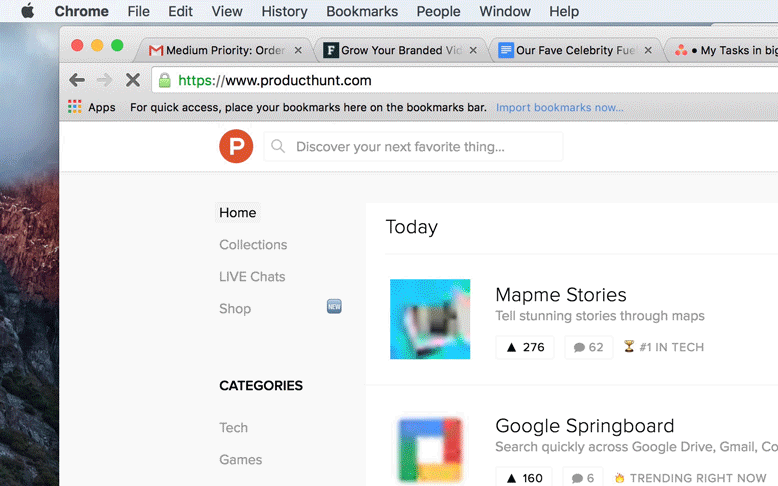
Task: Close the Our Fave Celebrity tab
Action: pos(648,50)
